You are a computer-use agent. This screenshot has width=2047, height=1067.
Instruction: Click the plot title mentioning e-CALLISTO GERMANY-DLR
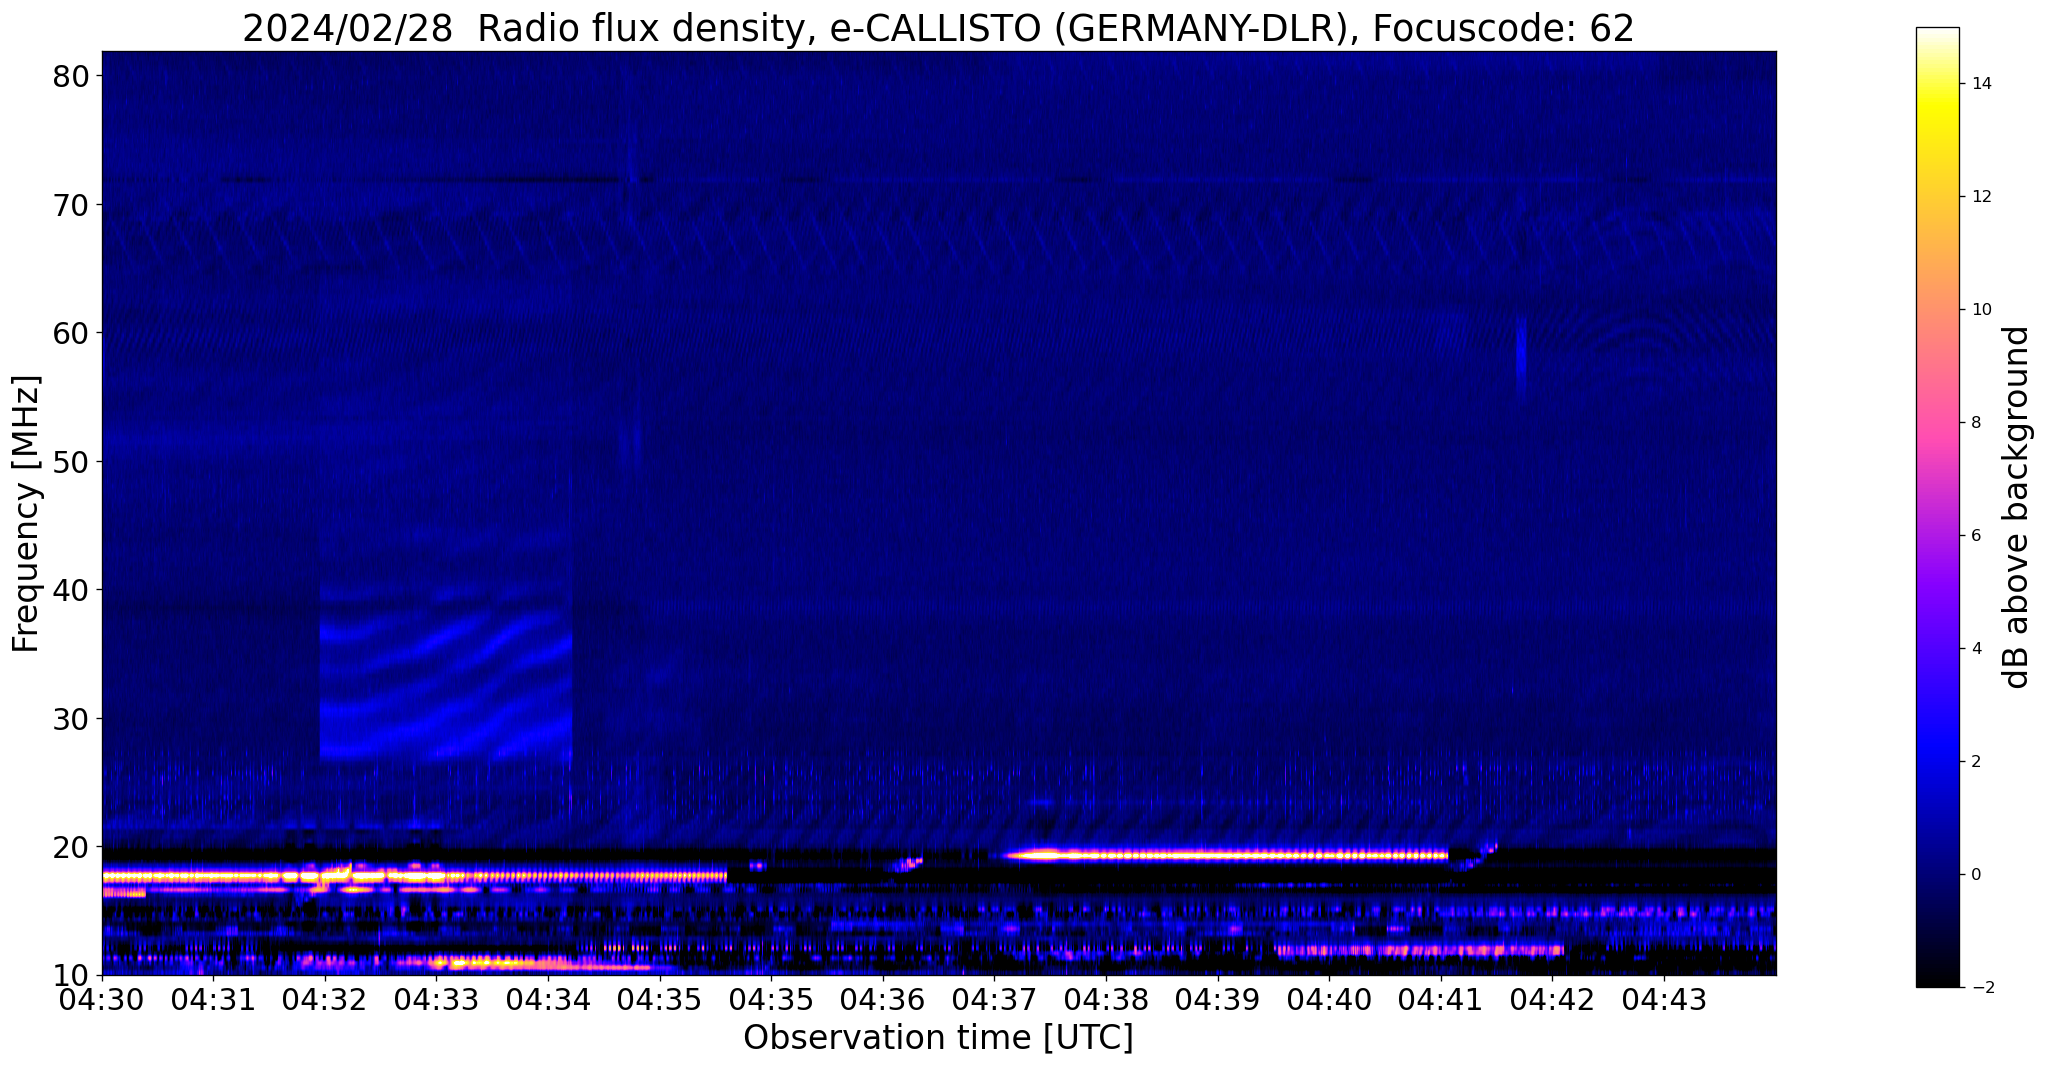tap(938, 28)
